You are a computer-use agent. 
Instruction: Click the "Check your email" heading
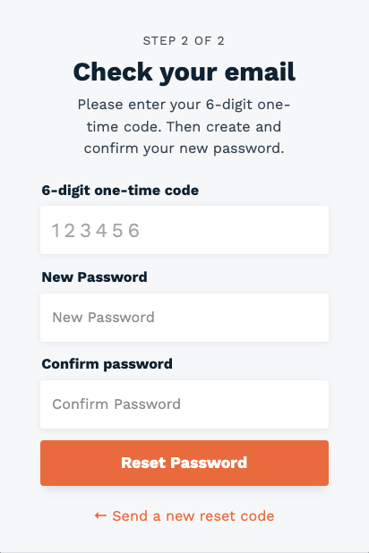[184, 72]
